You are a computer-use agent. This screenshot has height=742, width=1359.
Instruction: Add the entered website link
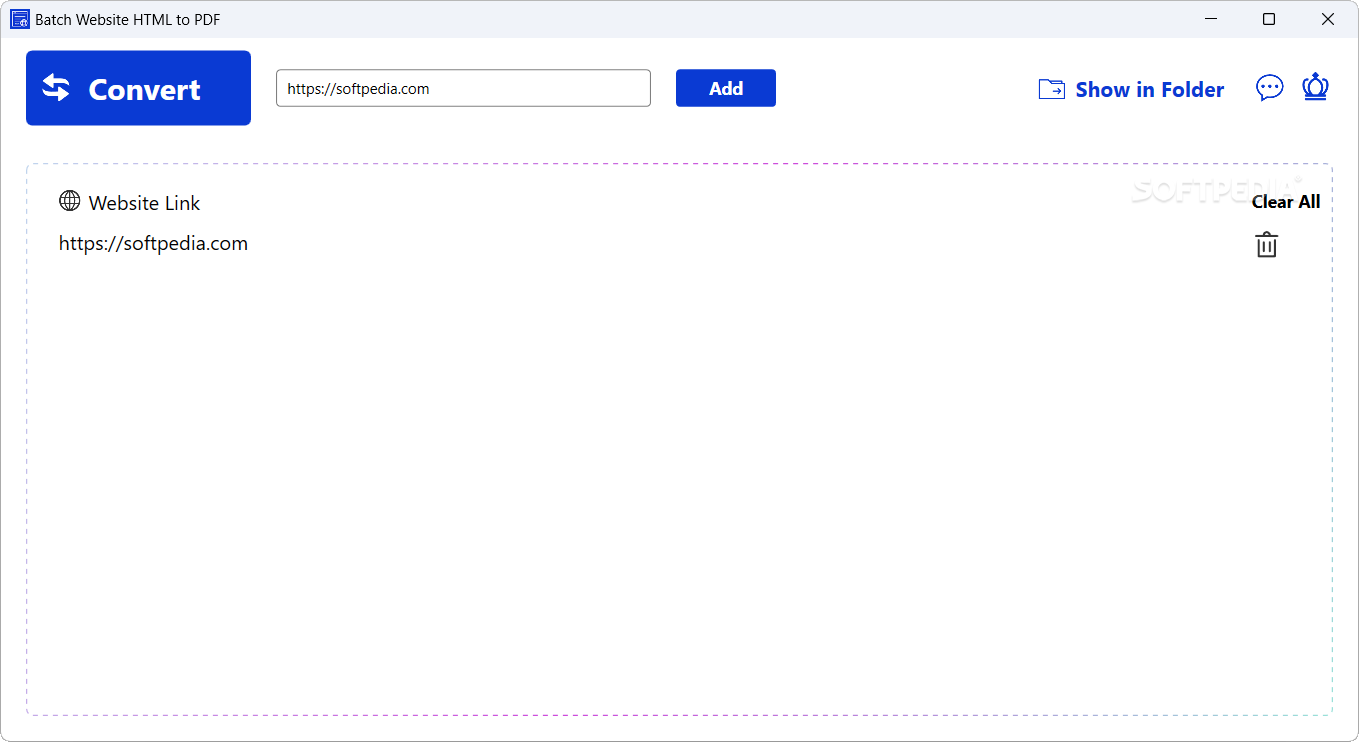click(x=726, y=88)
